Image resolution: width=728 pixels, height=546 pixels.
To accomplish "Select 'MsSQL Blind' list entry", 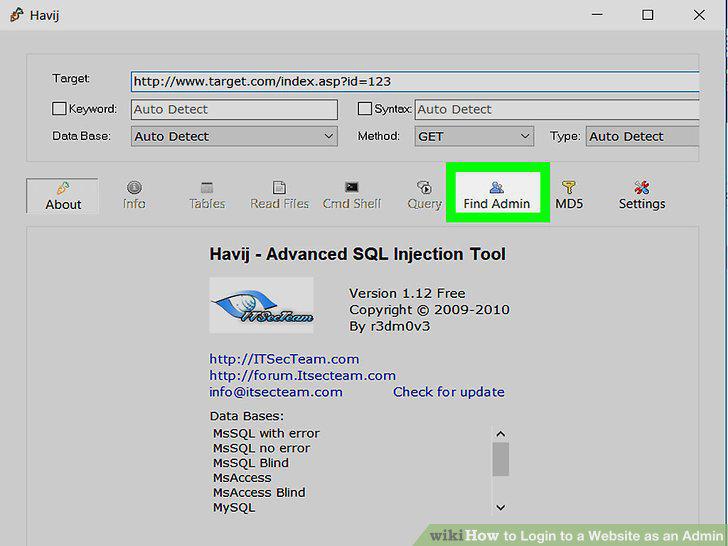I will click(x=251, y=463).
